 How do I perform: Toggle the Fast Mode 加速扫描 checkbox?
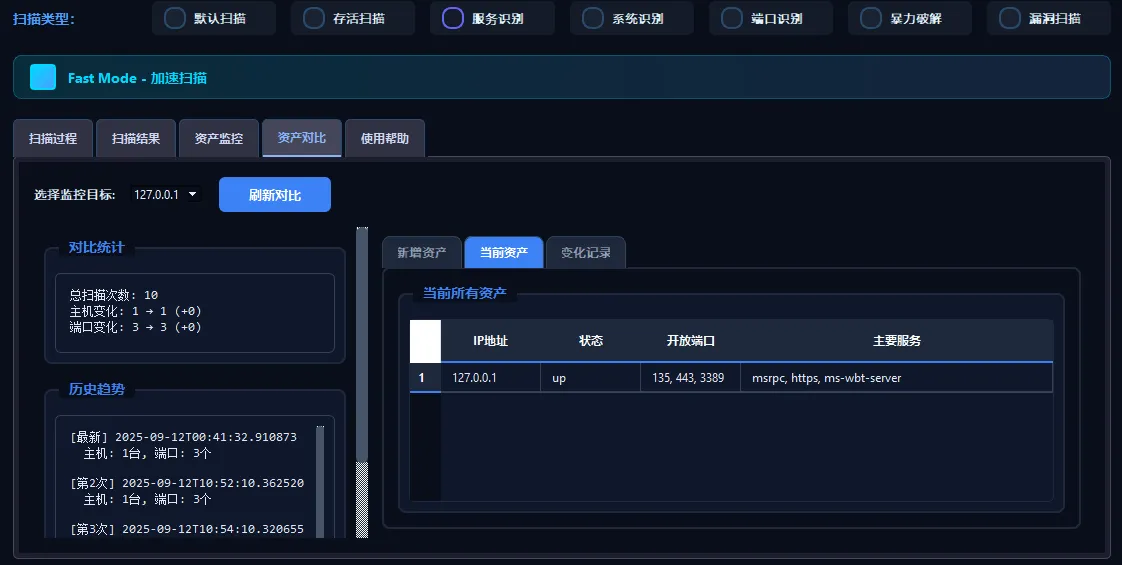(x=43, y=77)
